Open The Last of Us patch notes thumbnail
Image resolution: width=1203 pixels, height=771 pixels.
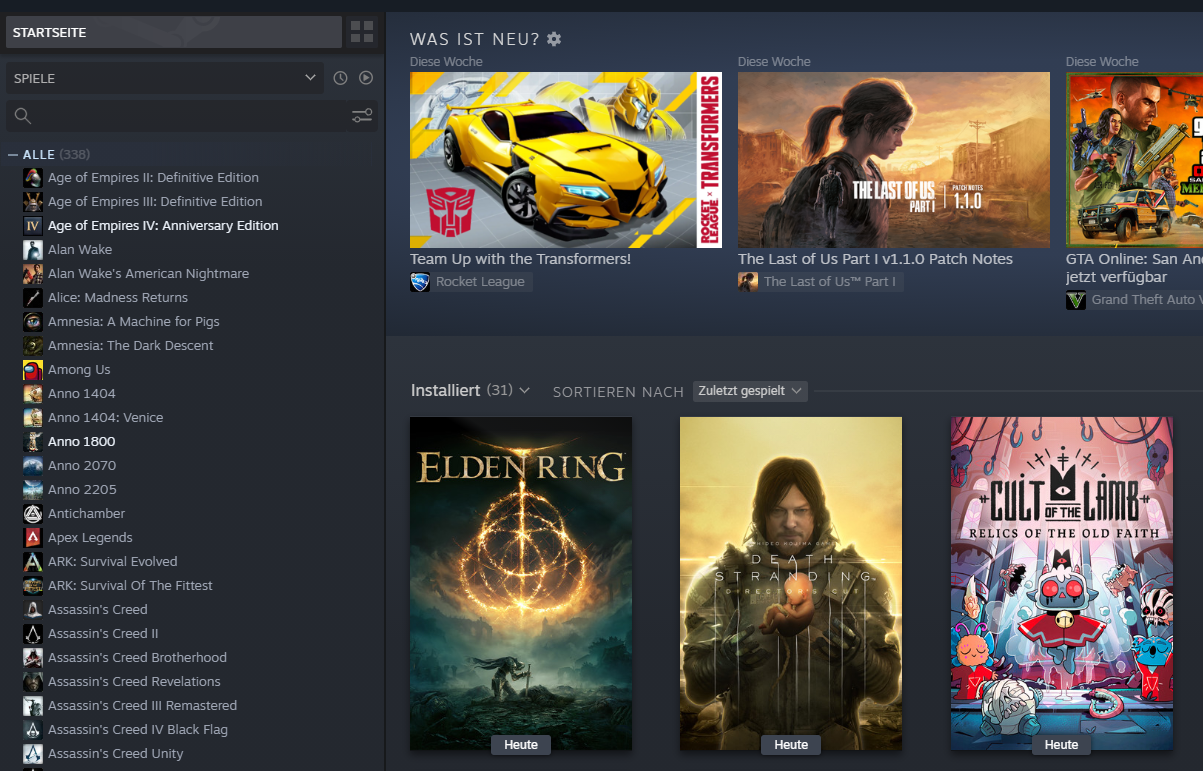coord(894,160)
